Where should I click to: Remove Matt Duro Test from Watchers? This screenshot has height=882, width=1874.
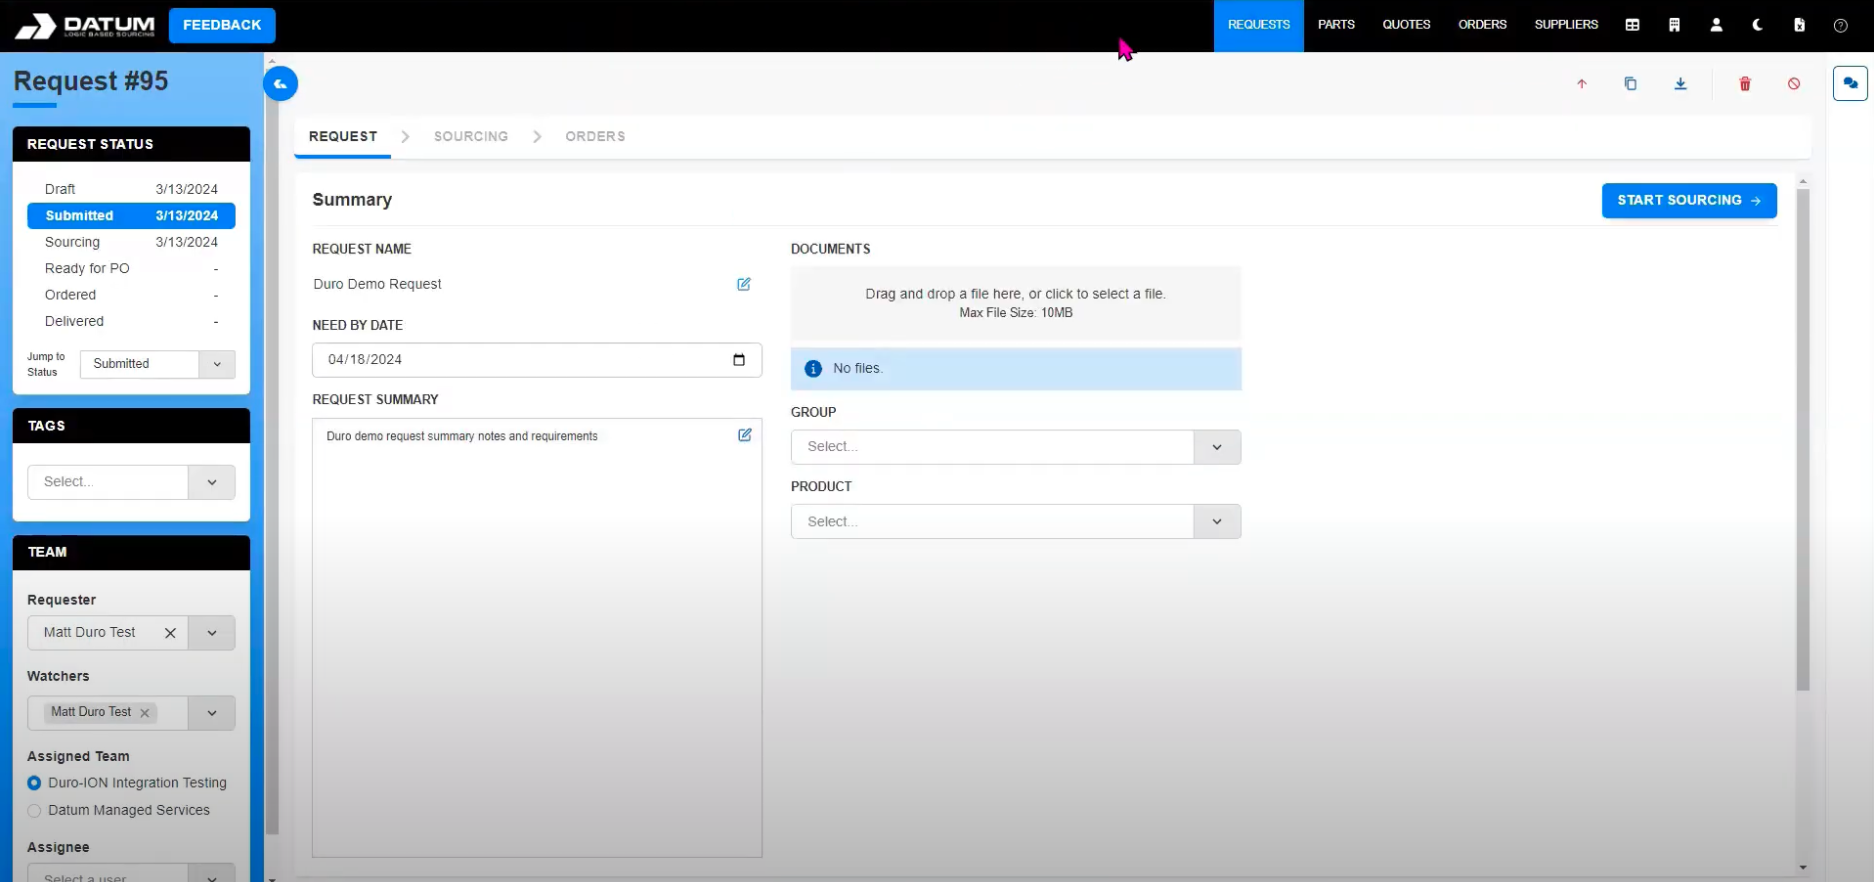click(145, 713)
